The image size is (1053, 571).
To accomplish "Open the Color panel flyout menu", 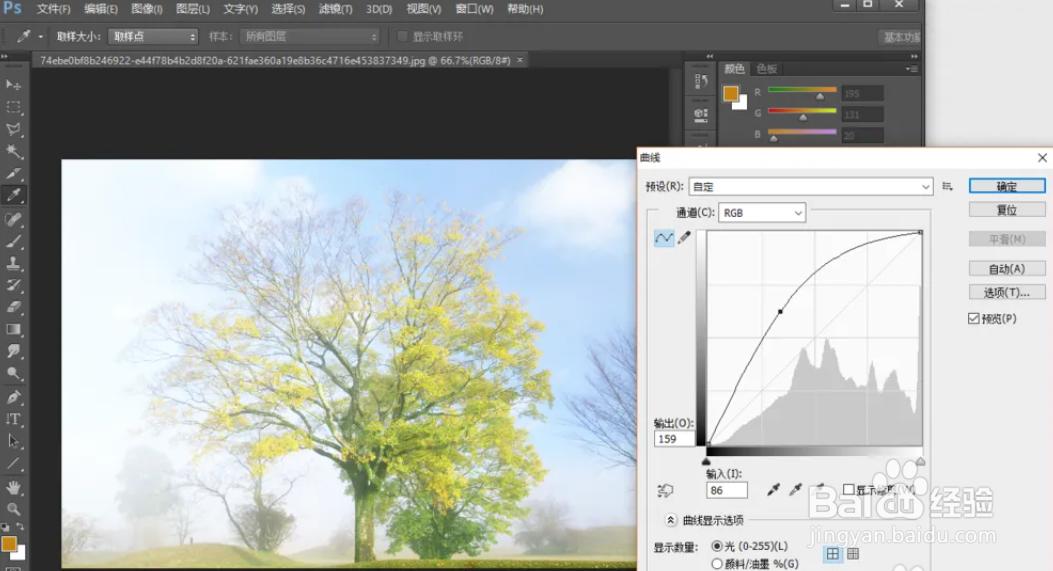I will tap(911, 69).
